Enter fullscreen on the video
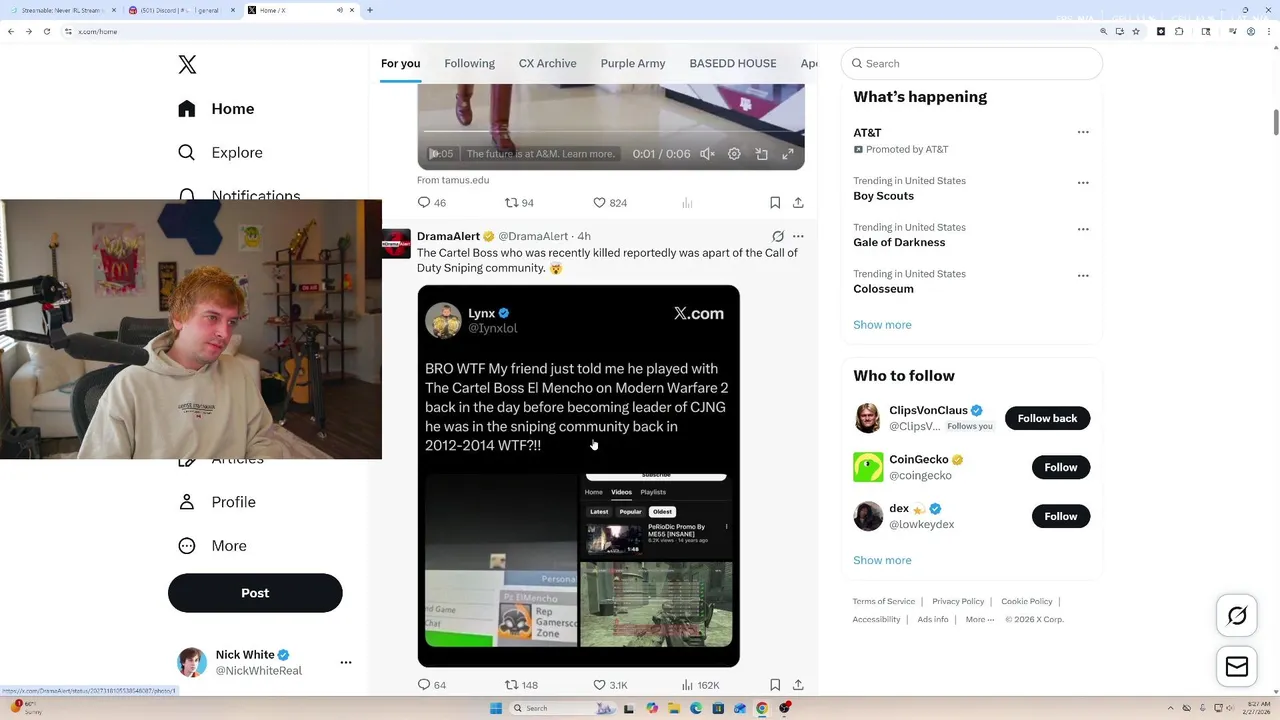This screenshot has height=720, width=1280. click(x=788, y=154)
